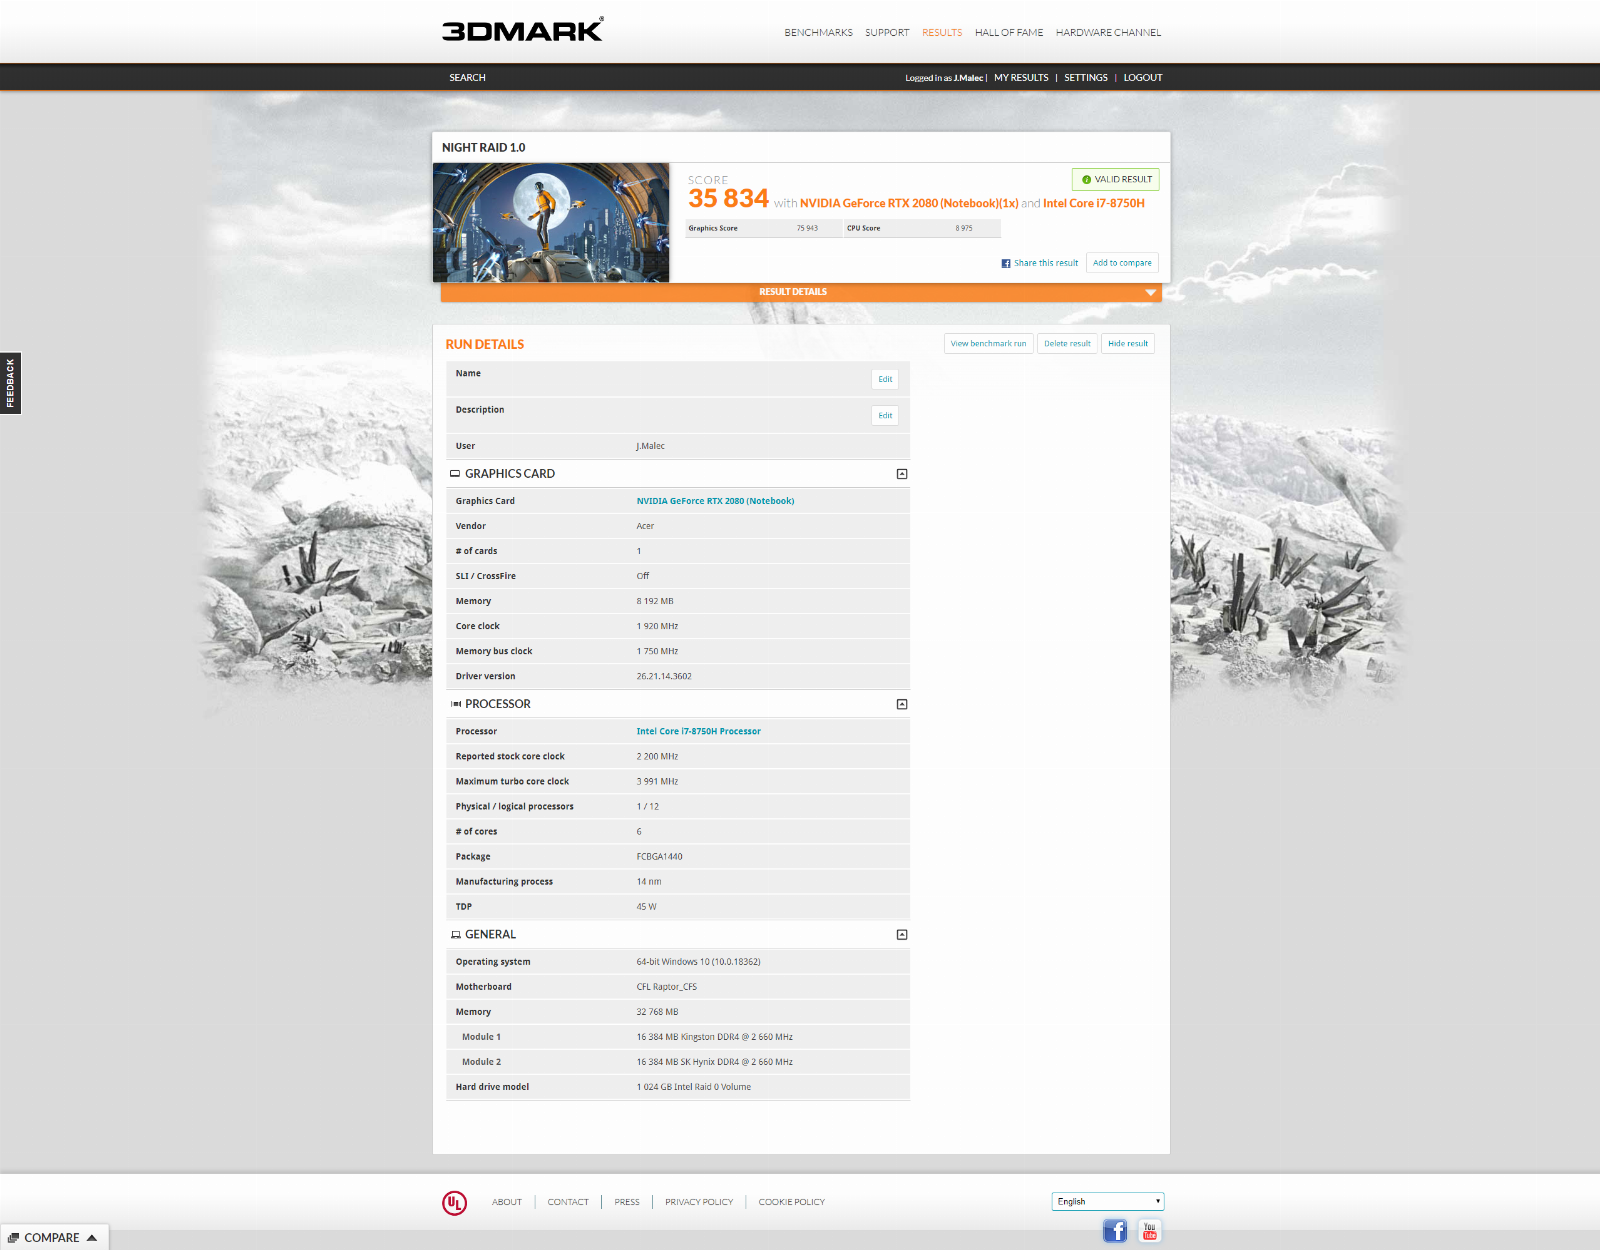Viewport: 1600px width, 1250px height.
Task: Click the score value 35 834
Action: tap(728, 199)
